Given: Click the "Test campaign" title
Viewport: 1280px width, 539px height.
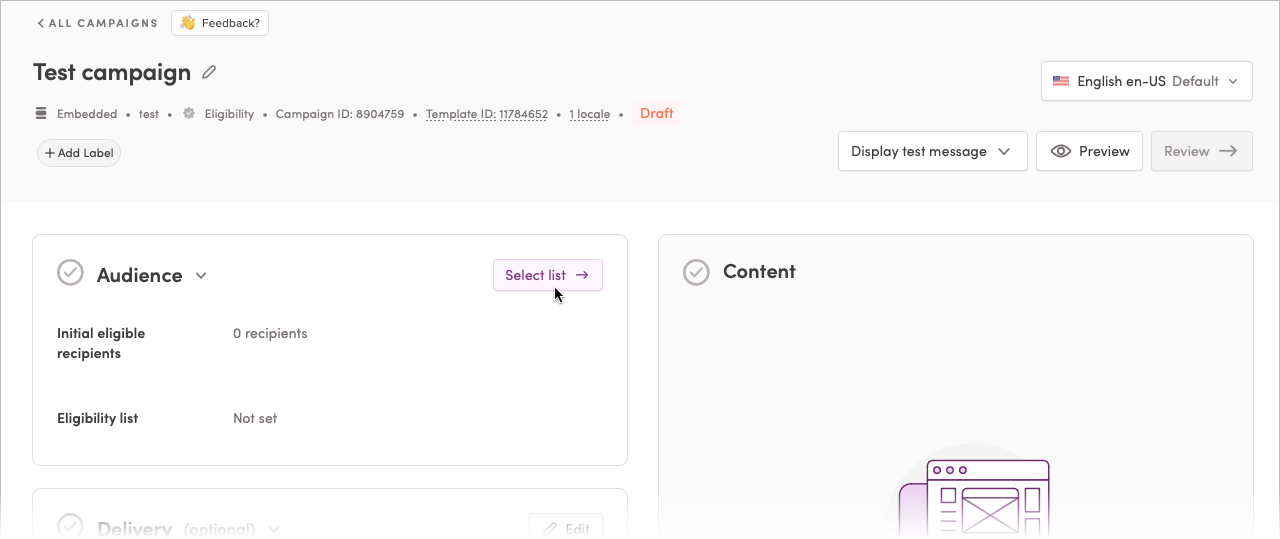Looking at the screenshot, I should tap(112, 72).
